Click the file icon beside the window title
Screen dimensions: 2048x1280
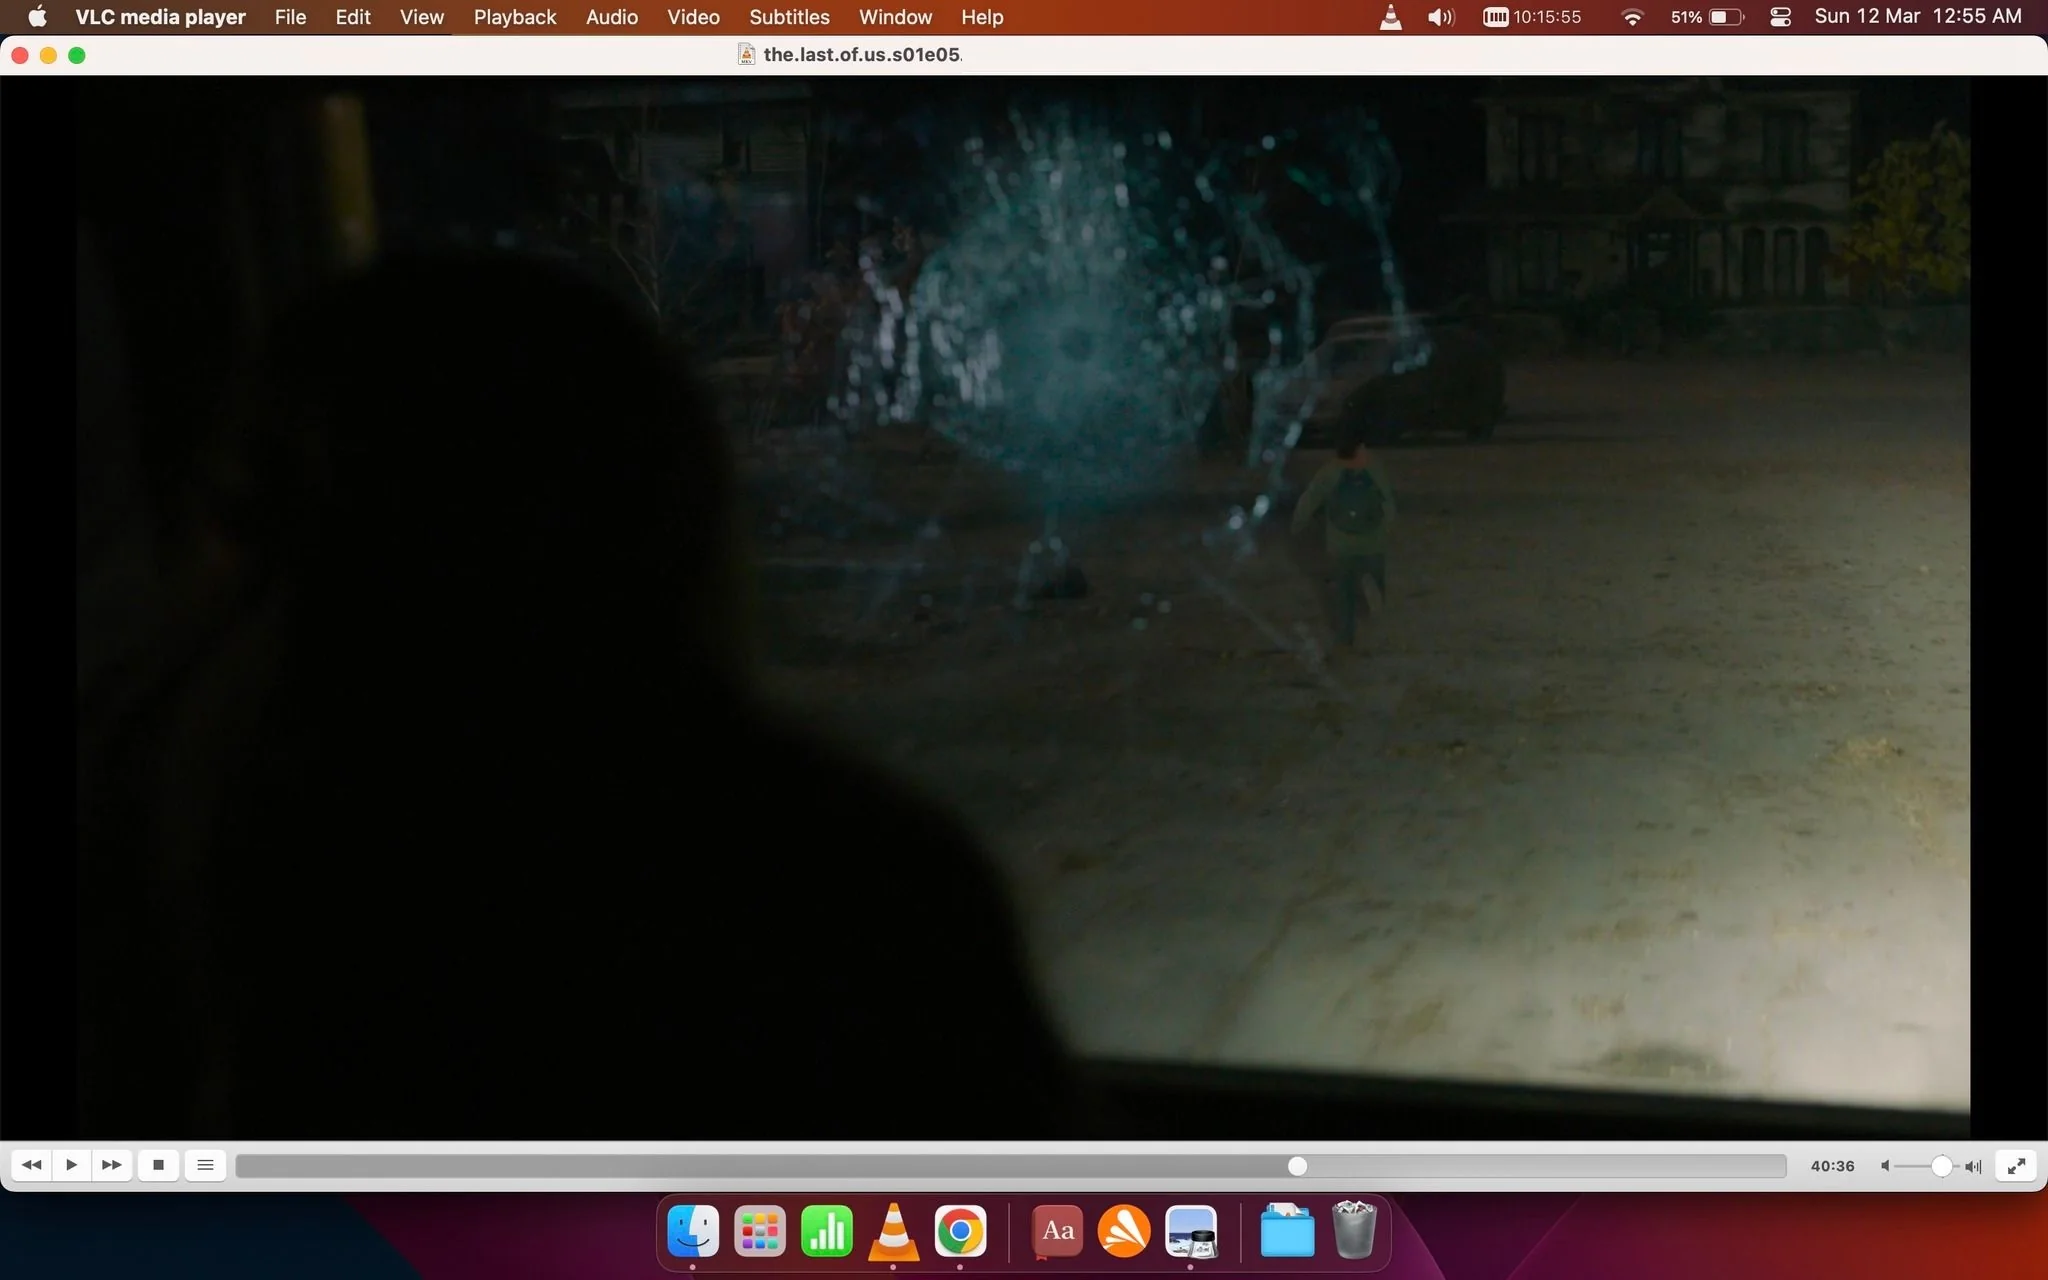(746, 54)
